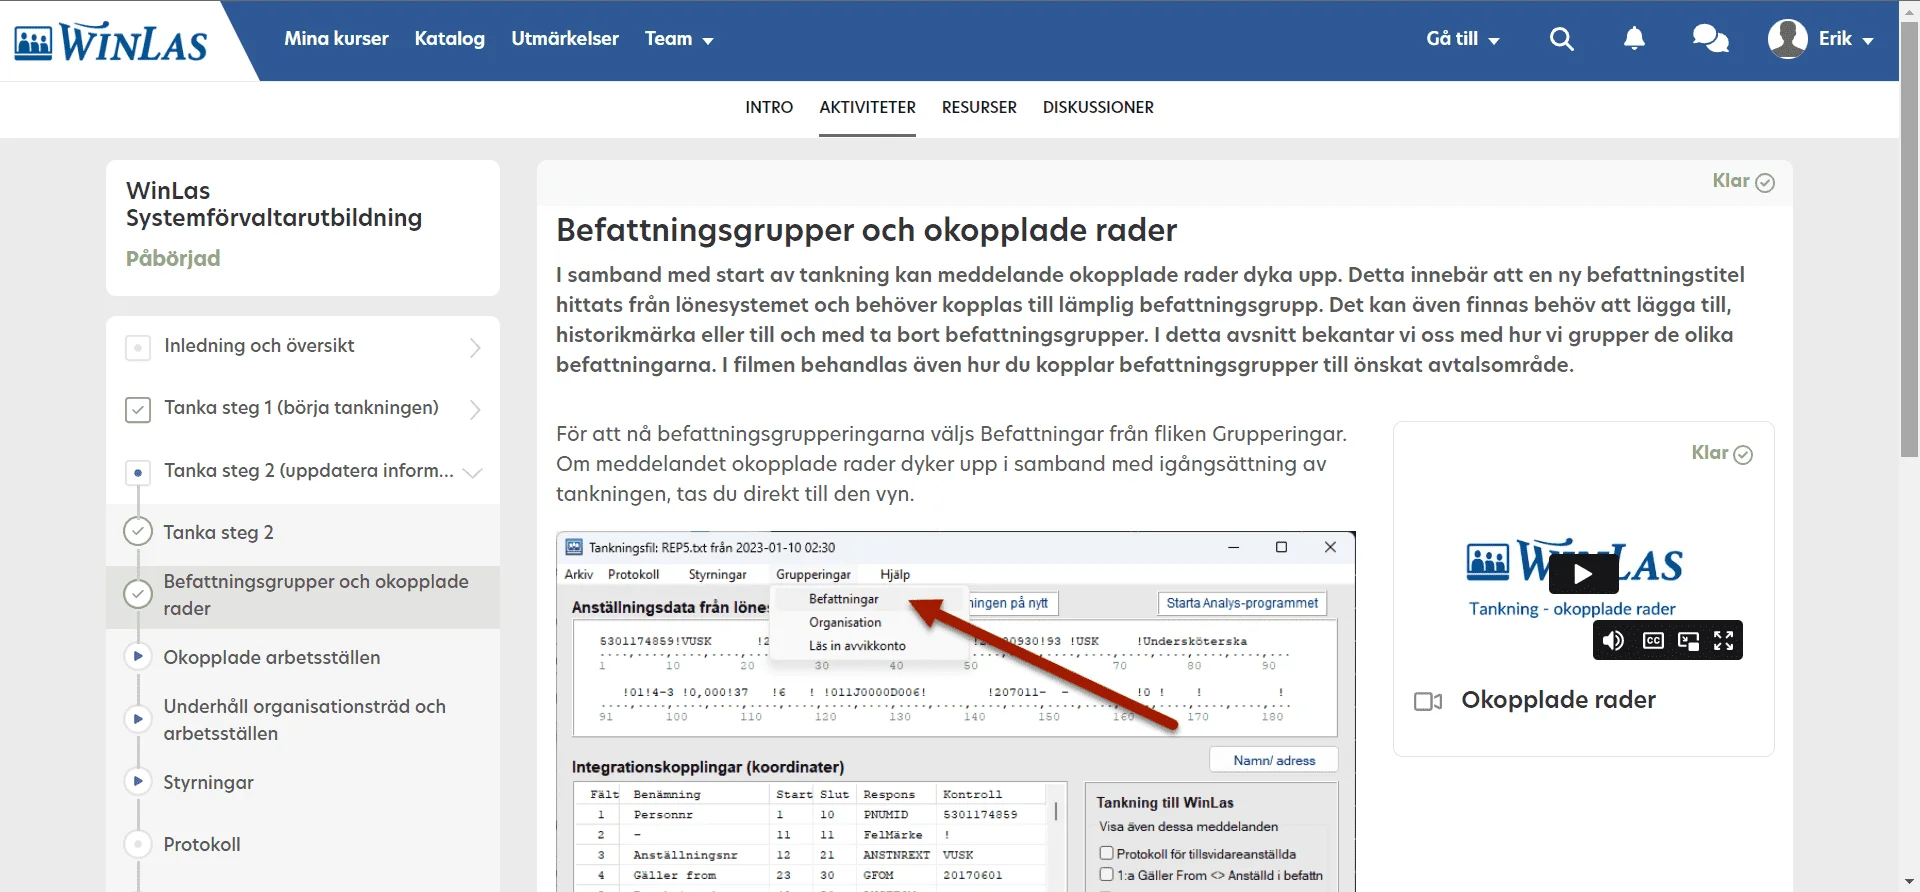
Task: Click the play circle beside Okopplade arbetsställen
Action: point(138,656)
